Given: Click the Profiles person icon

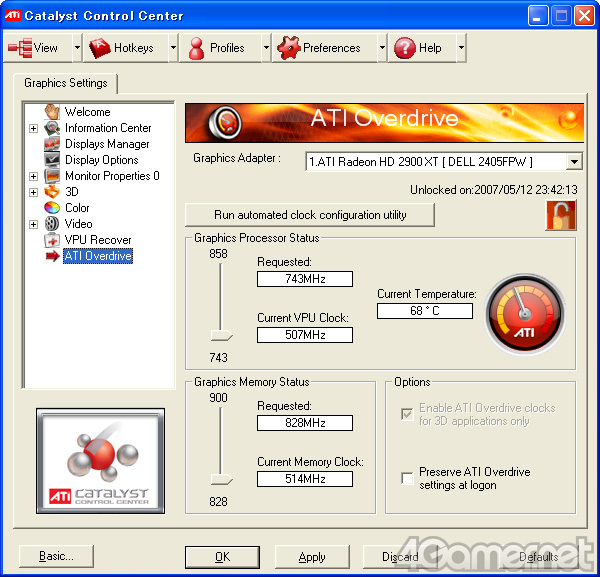Looking at the screenshot, I should pos(197,48).
